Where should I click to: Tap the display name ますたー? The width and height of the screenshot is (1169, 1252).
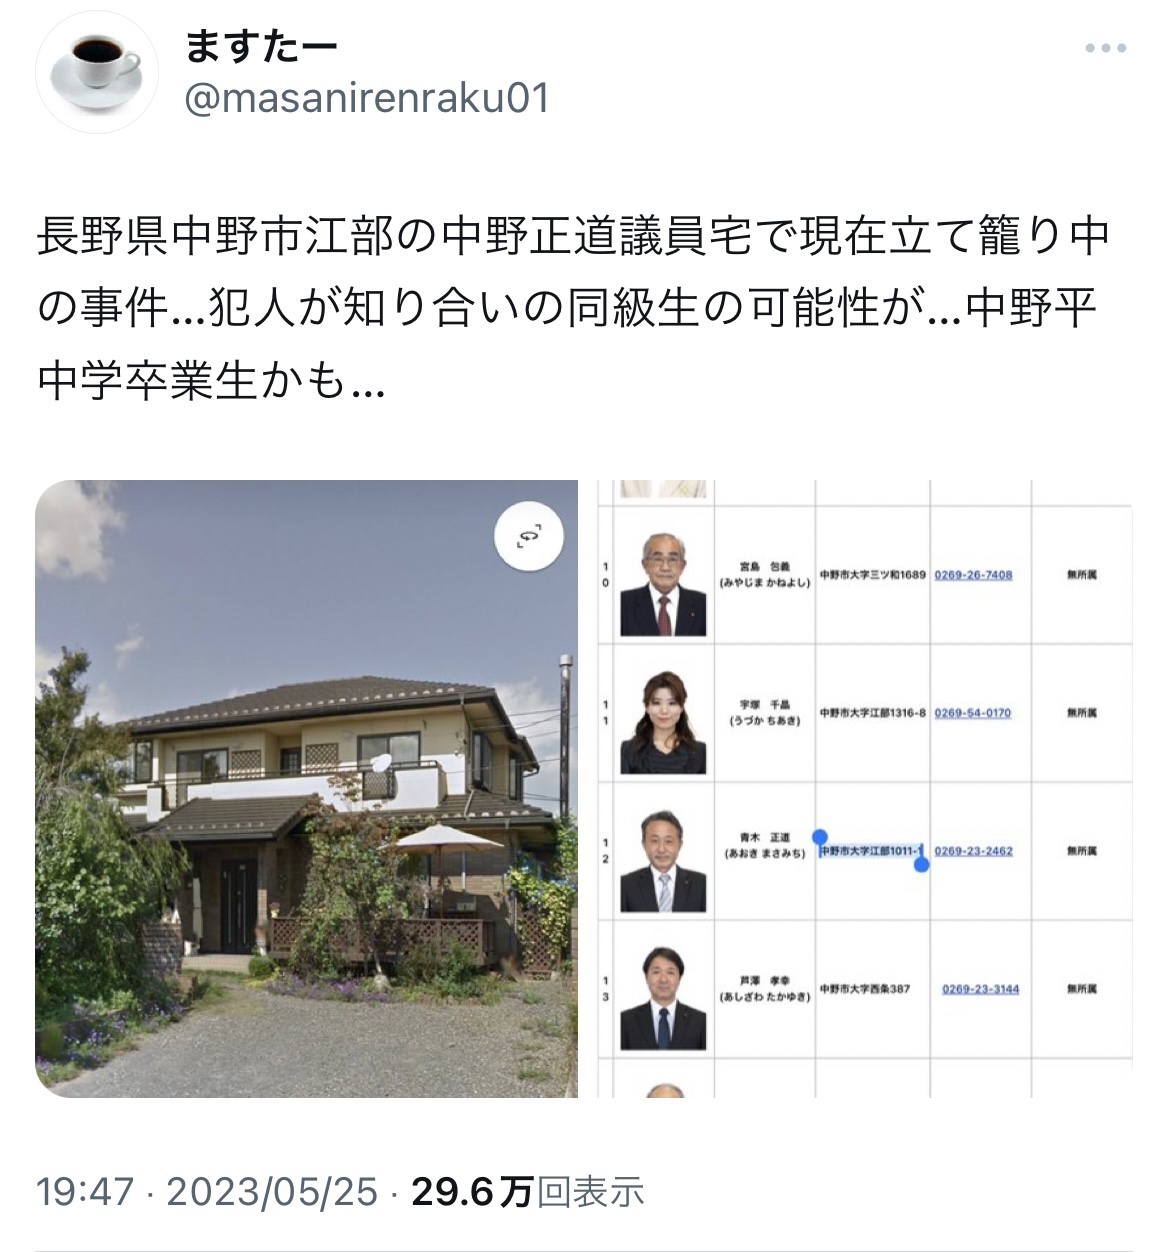click(x=261, y=47)
